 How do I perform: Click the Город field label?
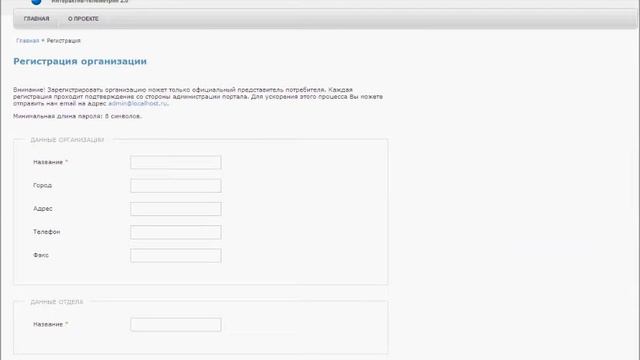click(x=42, y=185)
